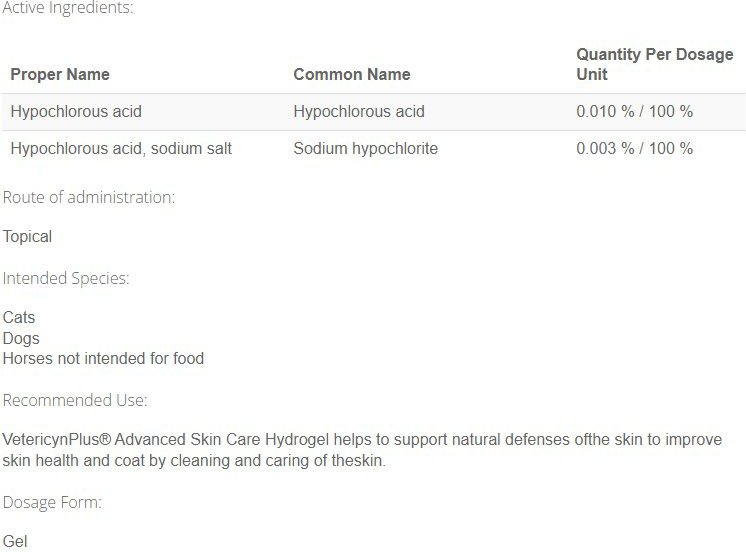Viewport: 746px width, 552px height.
Task: Select the "Dosage Form:" heading
Action: 52,502
